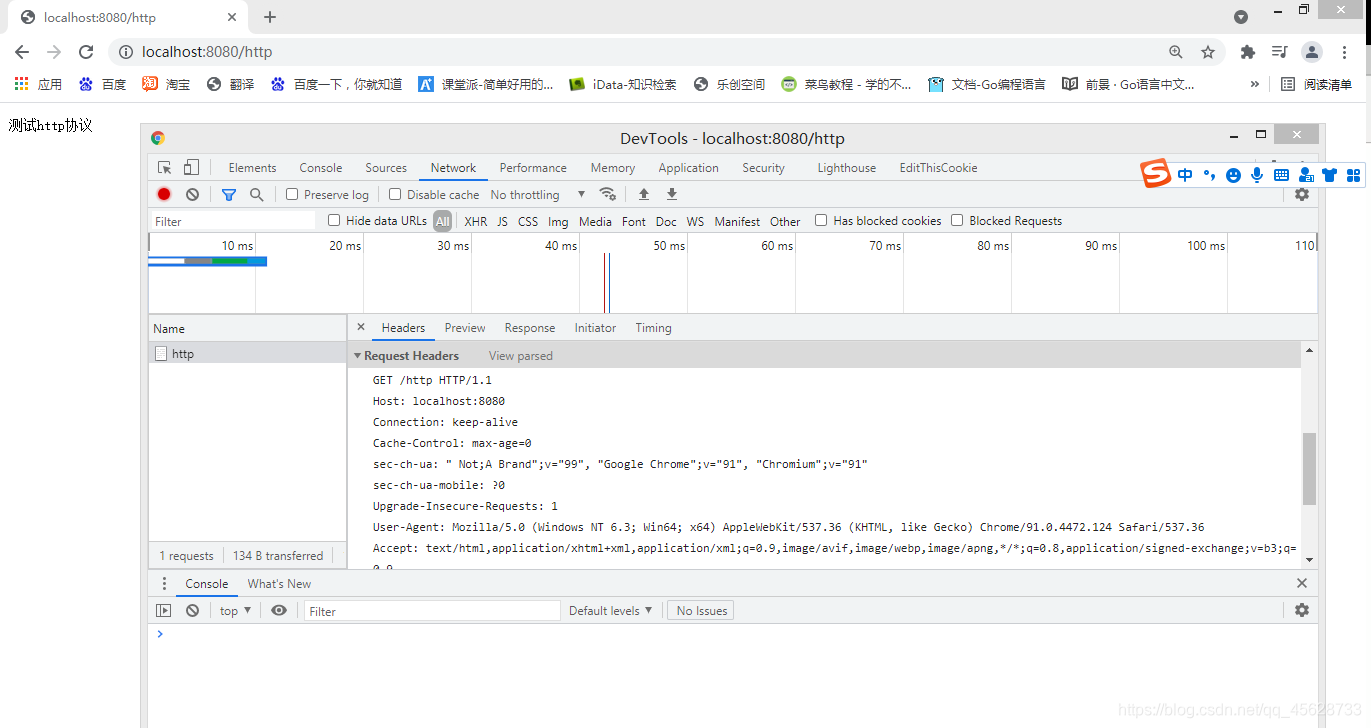1371x728 pixels.
Task: Check Blocked Requests
Action: click(x=957, y=220)
